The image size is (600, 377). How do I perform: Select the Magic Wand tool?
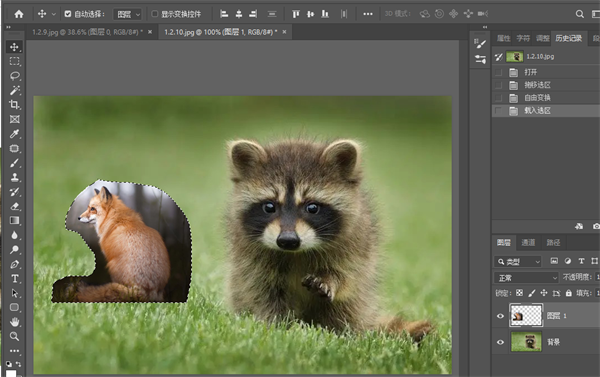tap(15, 90)
